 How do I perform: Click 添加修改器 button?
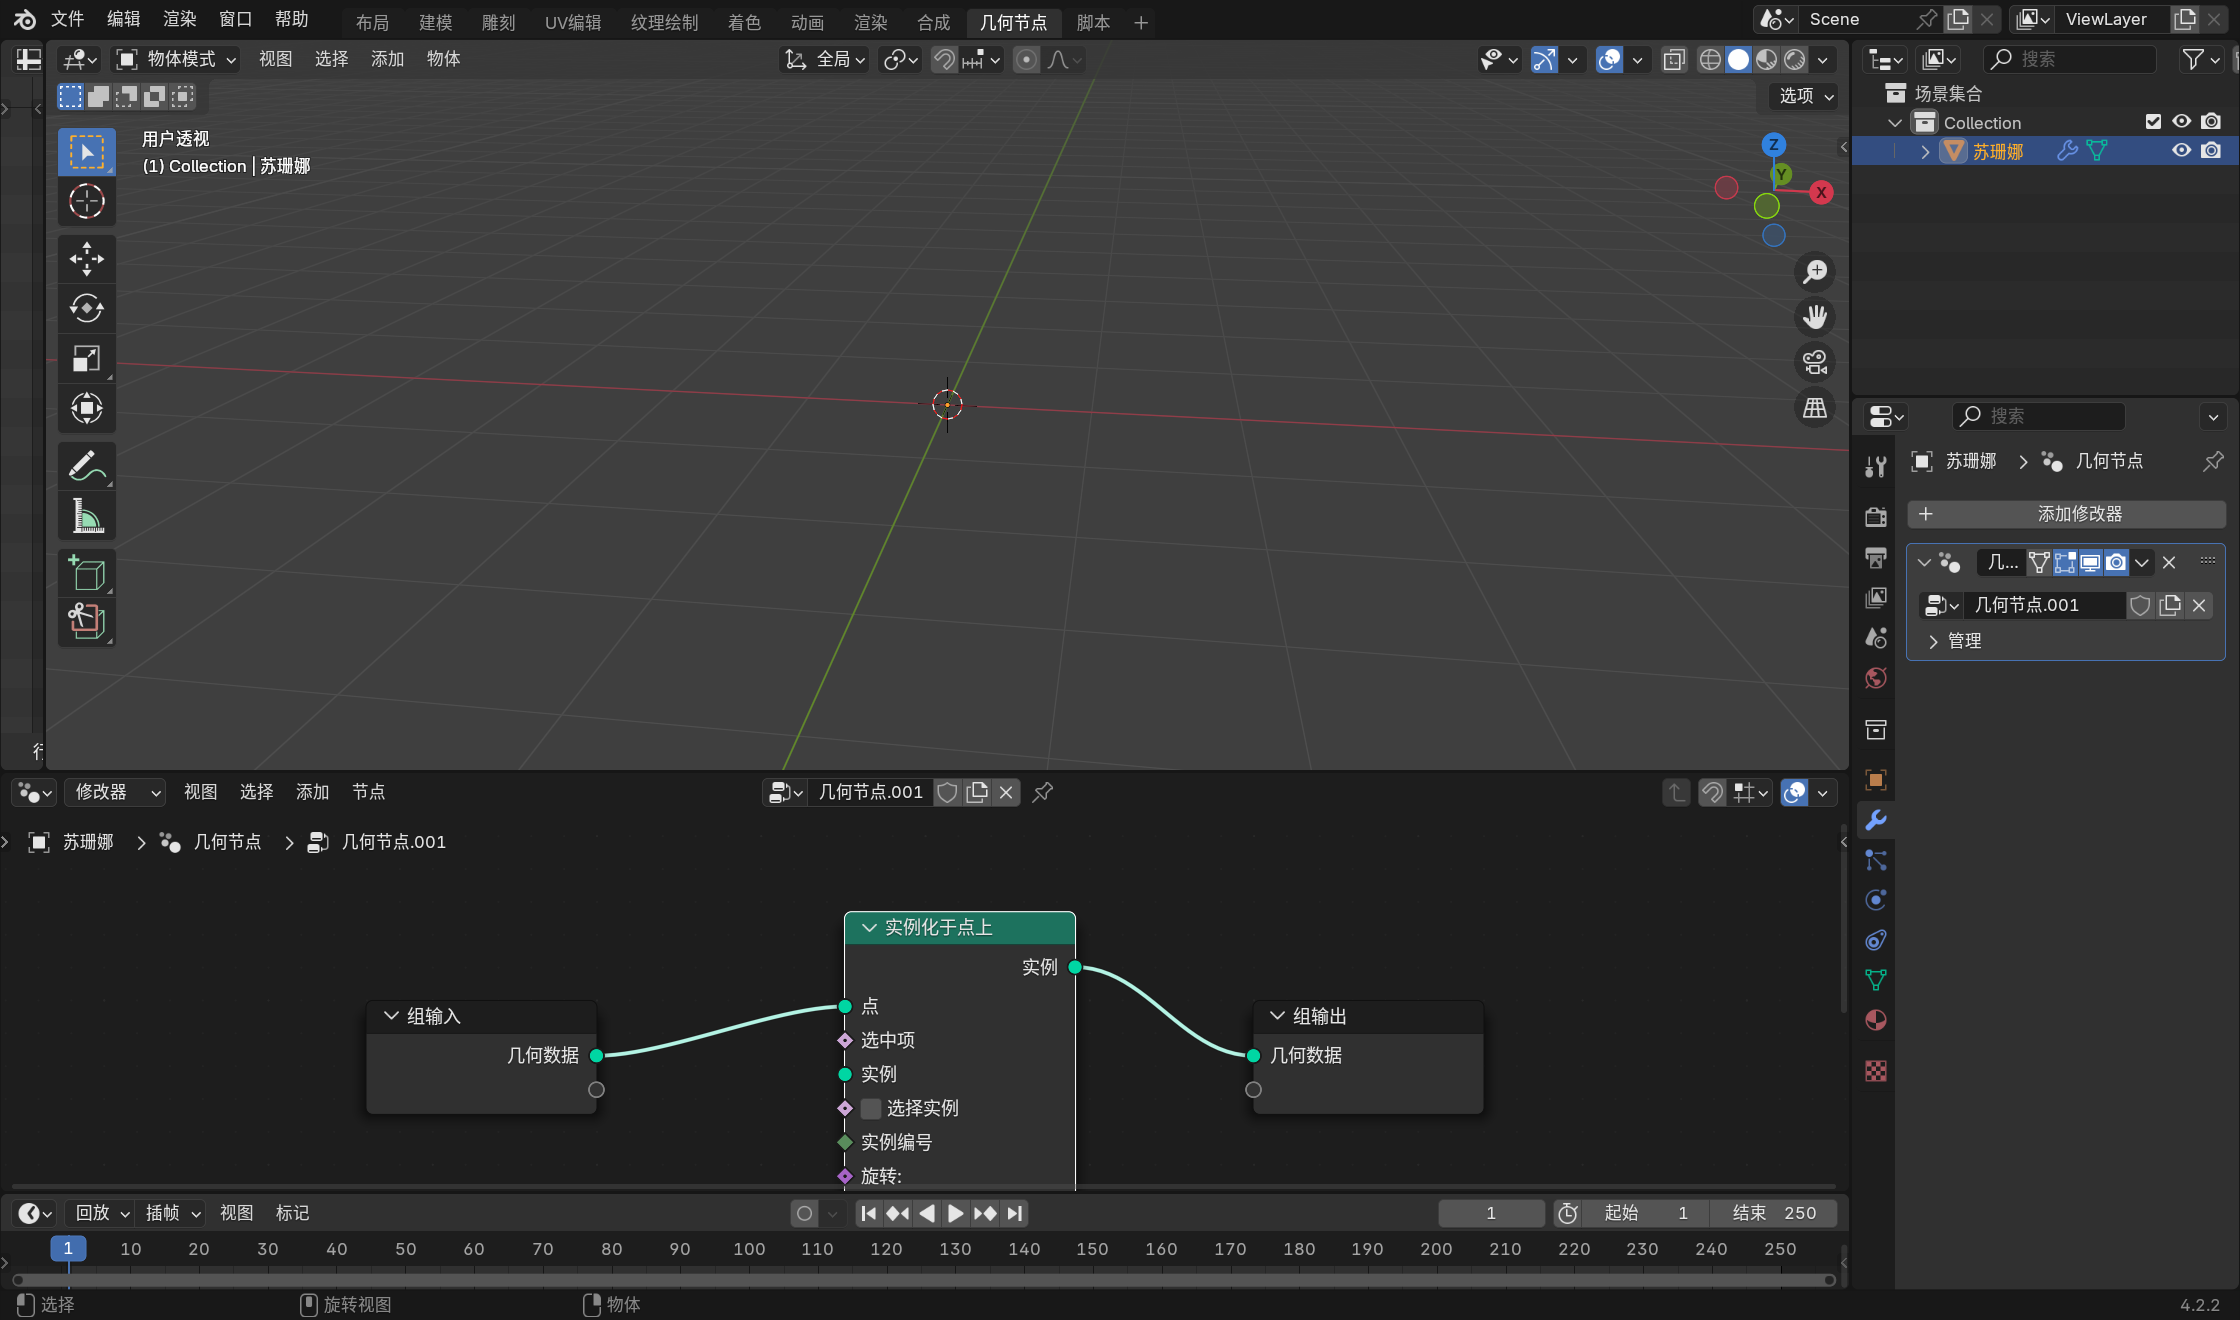click(x=2066, y=514)
